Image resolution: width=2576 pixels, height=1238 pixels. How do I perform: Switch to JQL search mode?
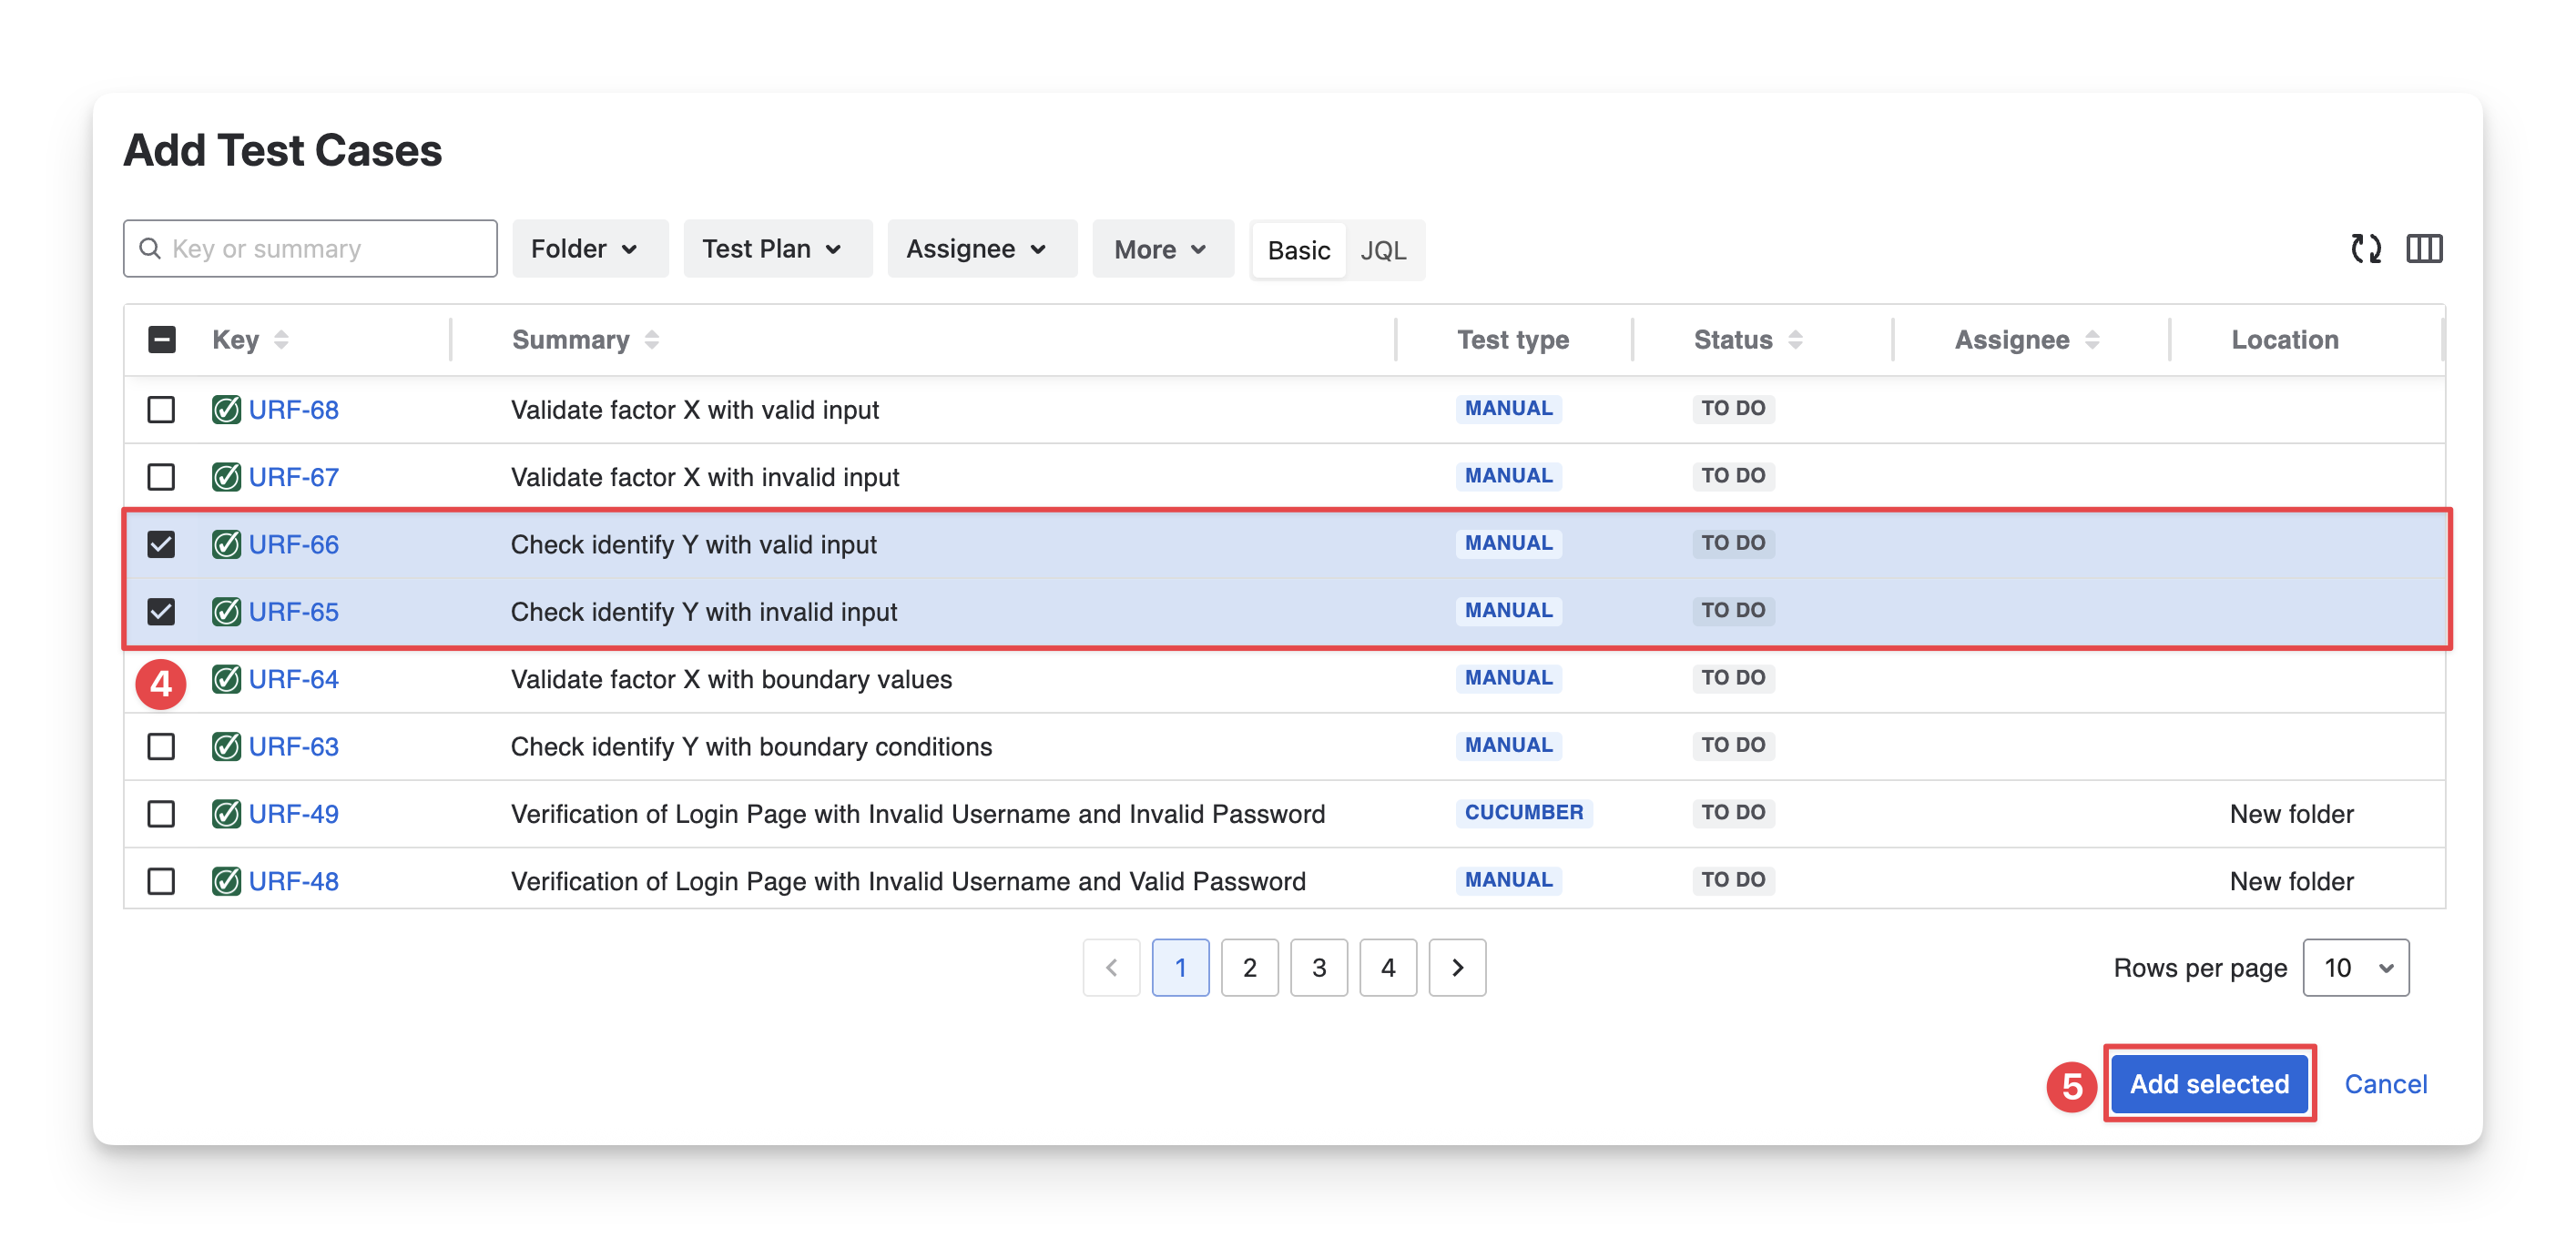point(1383,250)
